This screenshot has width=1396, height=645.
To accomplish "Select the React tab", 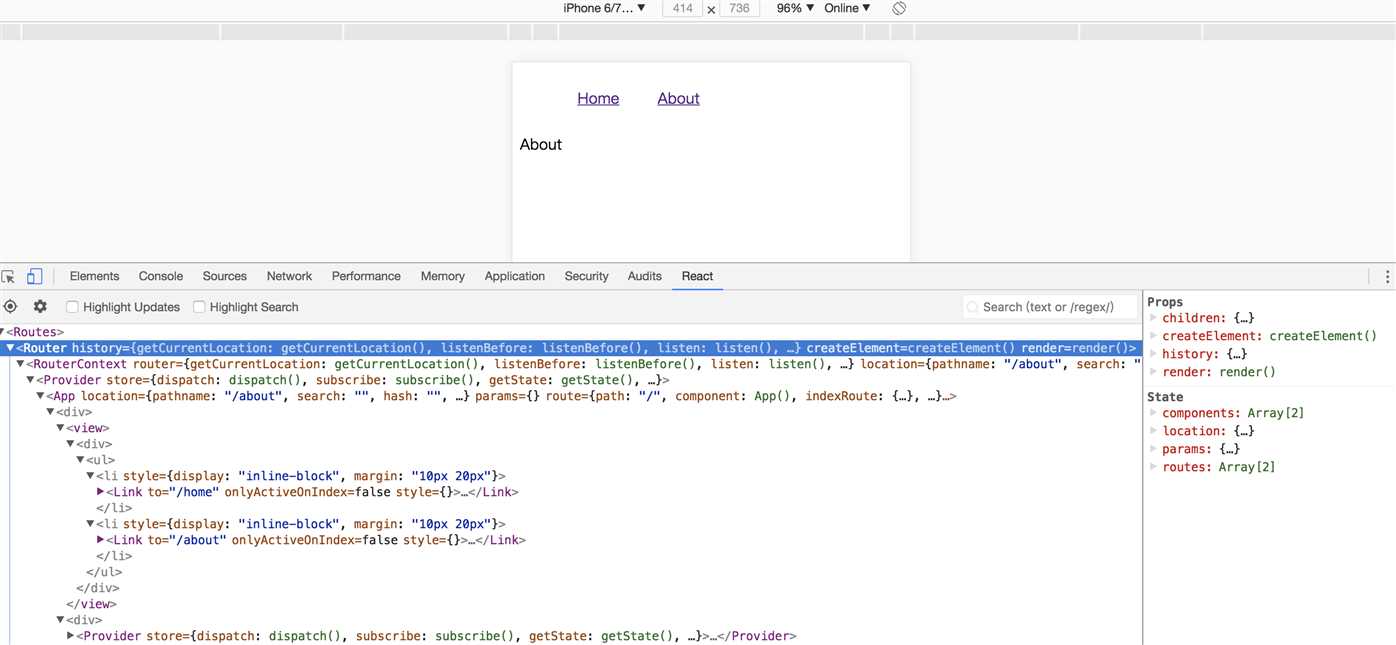I will pyautogui.click(x=698, y=277).
